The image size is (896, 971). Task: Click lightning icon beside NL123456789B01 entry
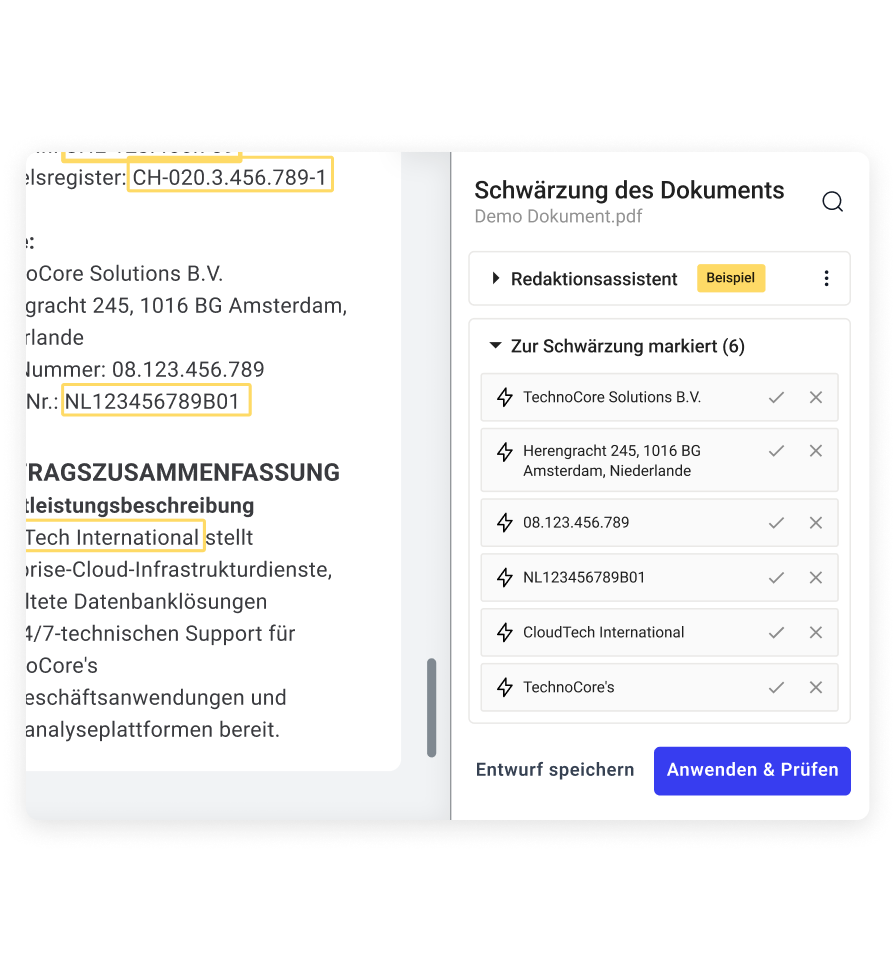[505, 578]
